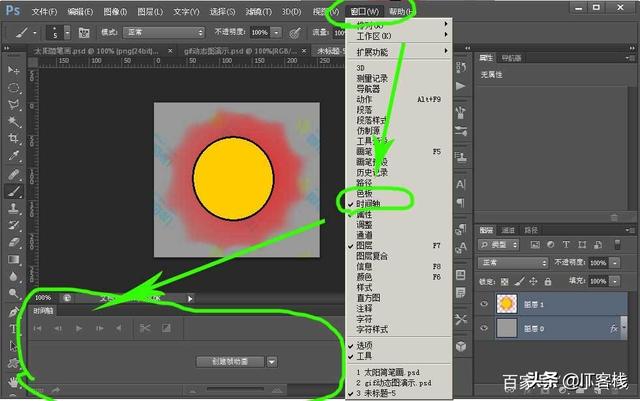Open the 3D cube panel icon in dock
The width and height of the screenshot is (640, 401).
click(461, 346)
